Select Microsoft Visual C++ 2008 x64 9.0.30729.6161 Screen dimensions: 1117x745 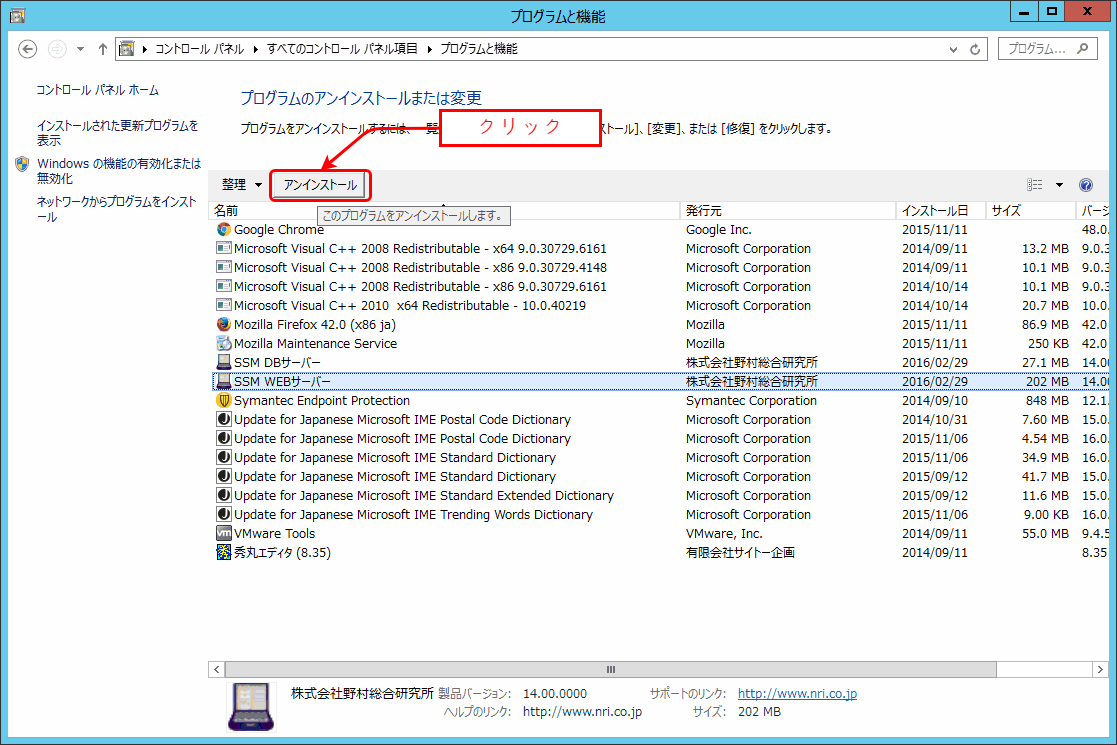click(420, 249)
